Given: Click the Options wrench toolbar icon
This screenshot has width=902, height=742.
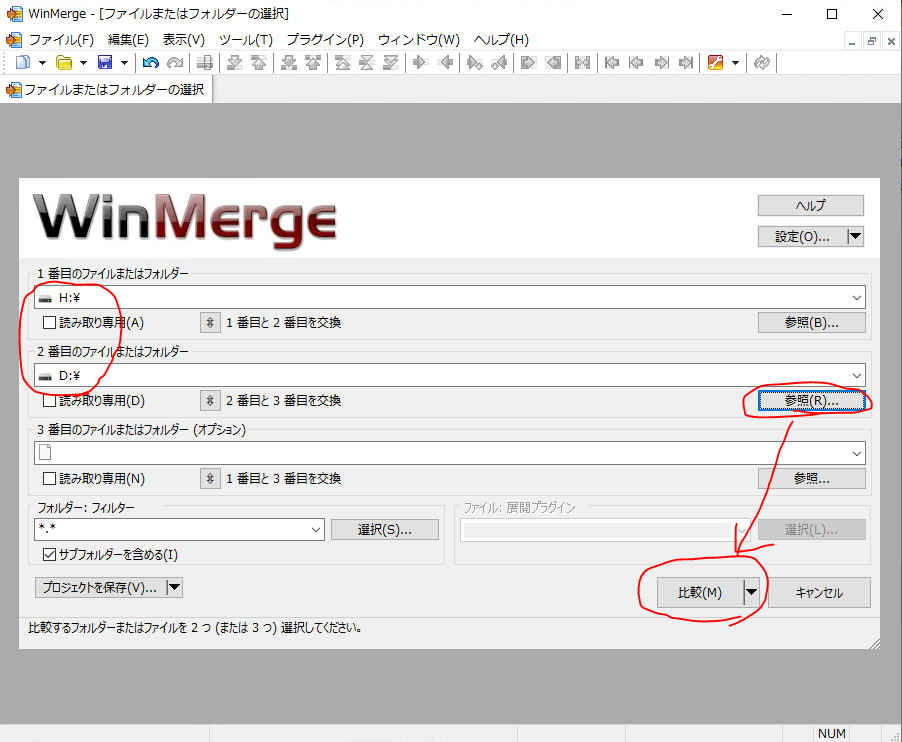Looking at the screenshot, I should tap(715, 62).
